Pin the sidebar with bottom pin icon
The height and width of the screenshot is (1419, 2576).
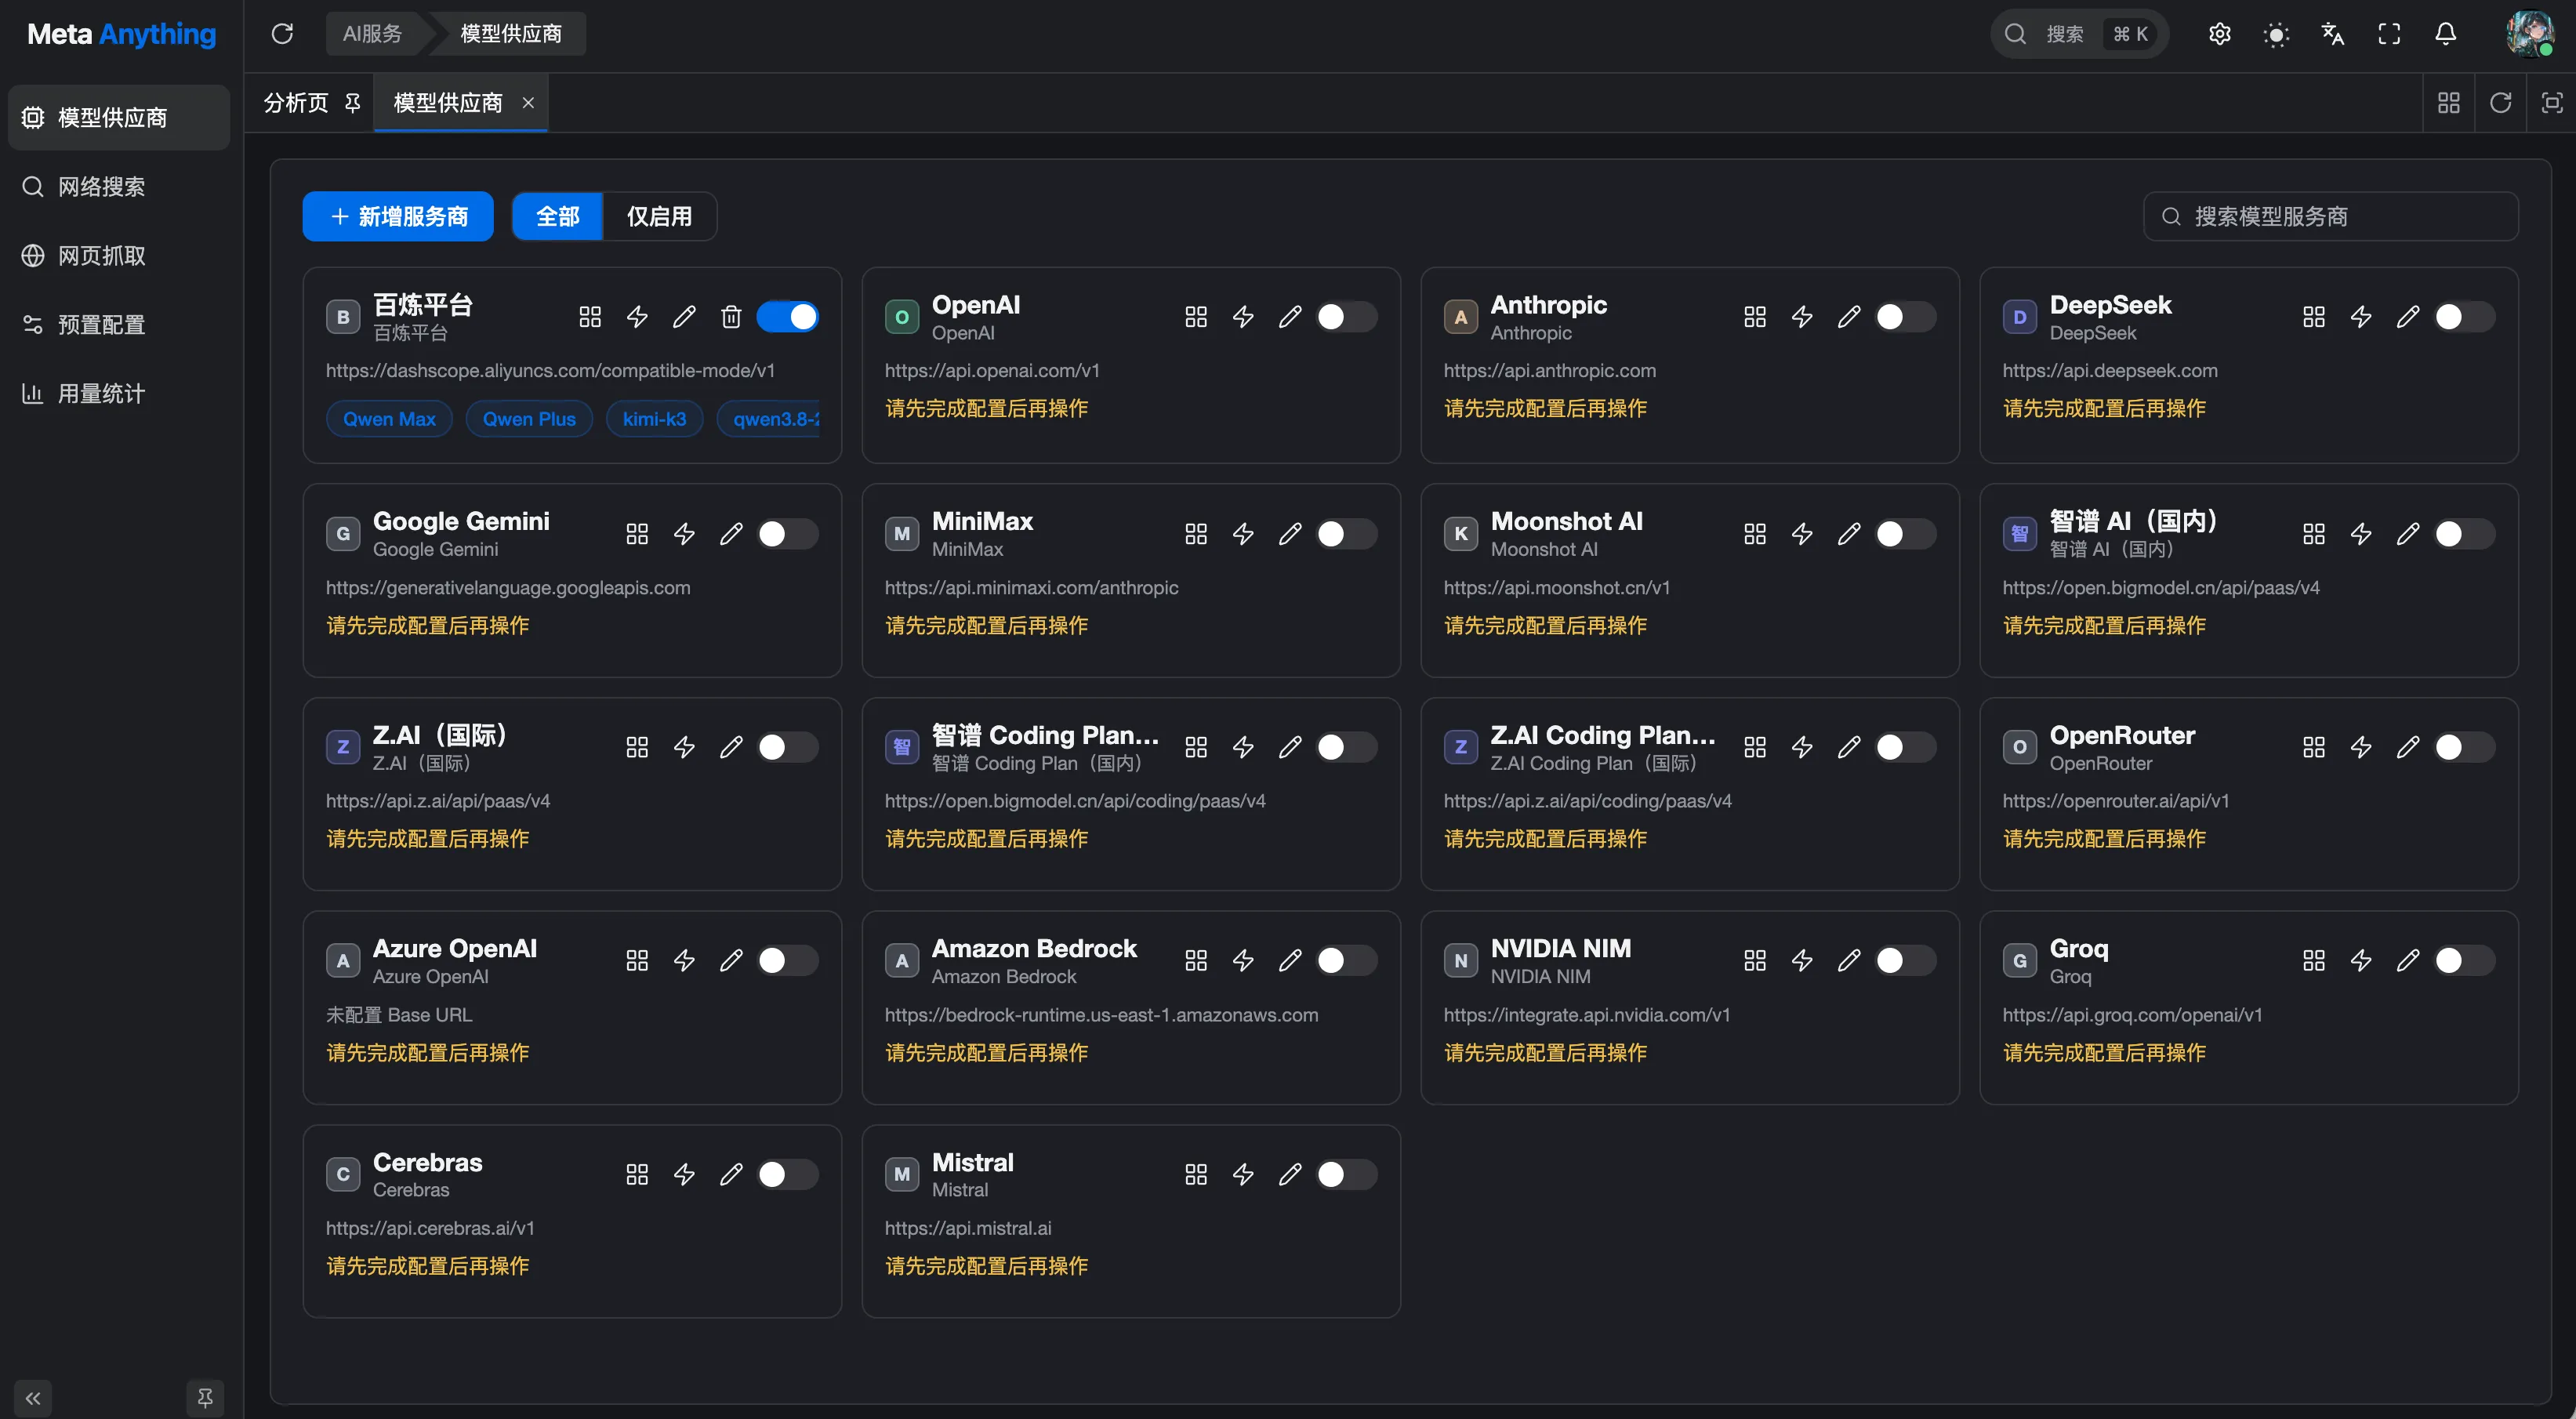205,1398
